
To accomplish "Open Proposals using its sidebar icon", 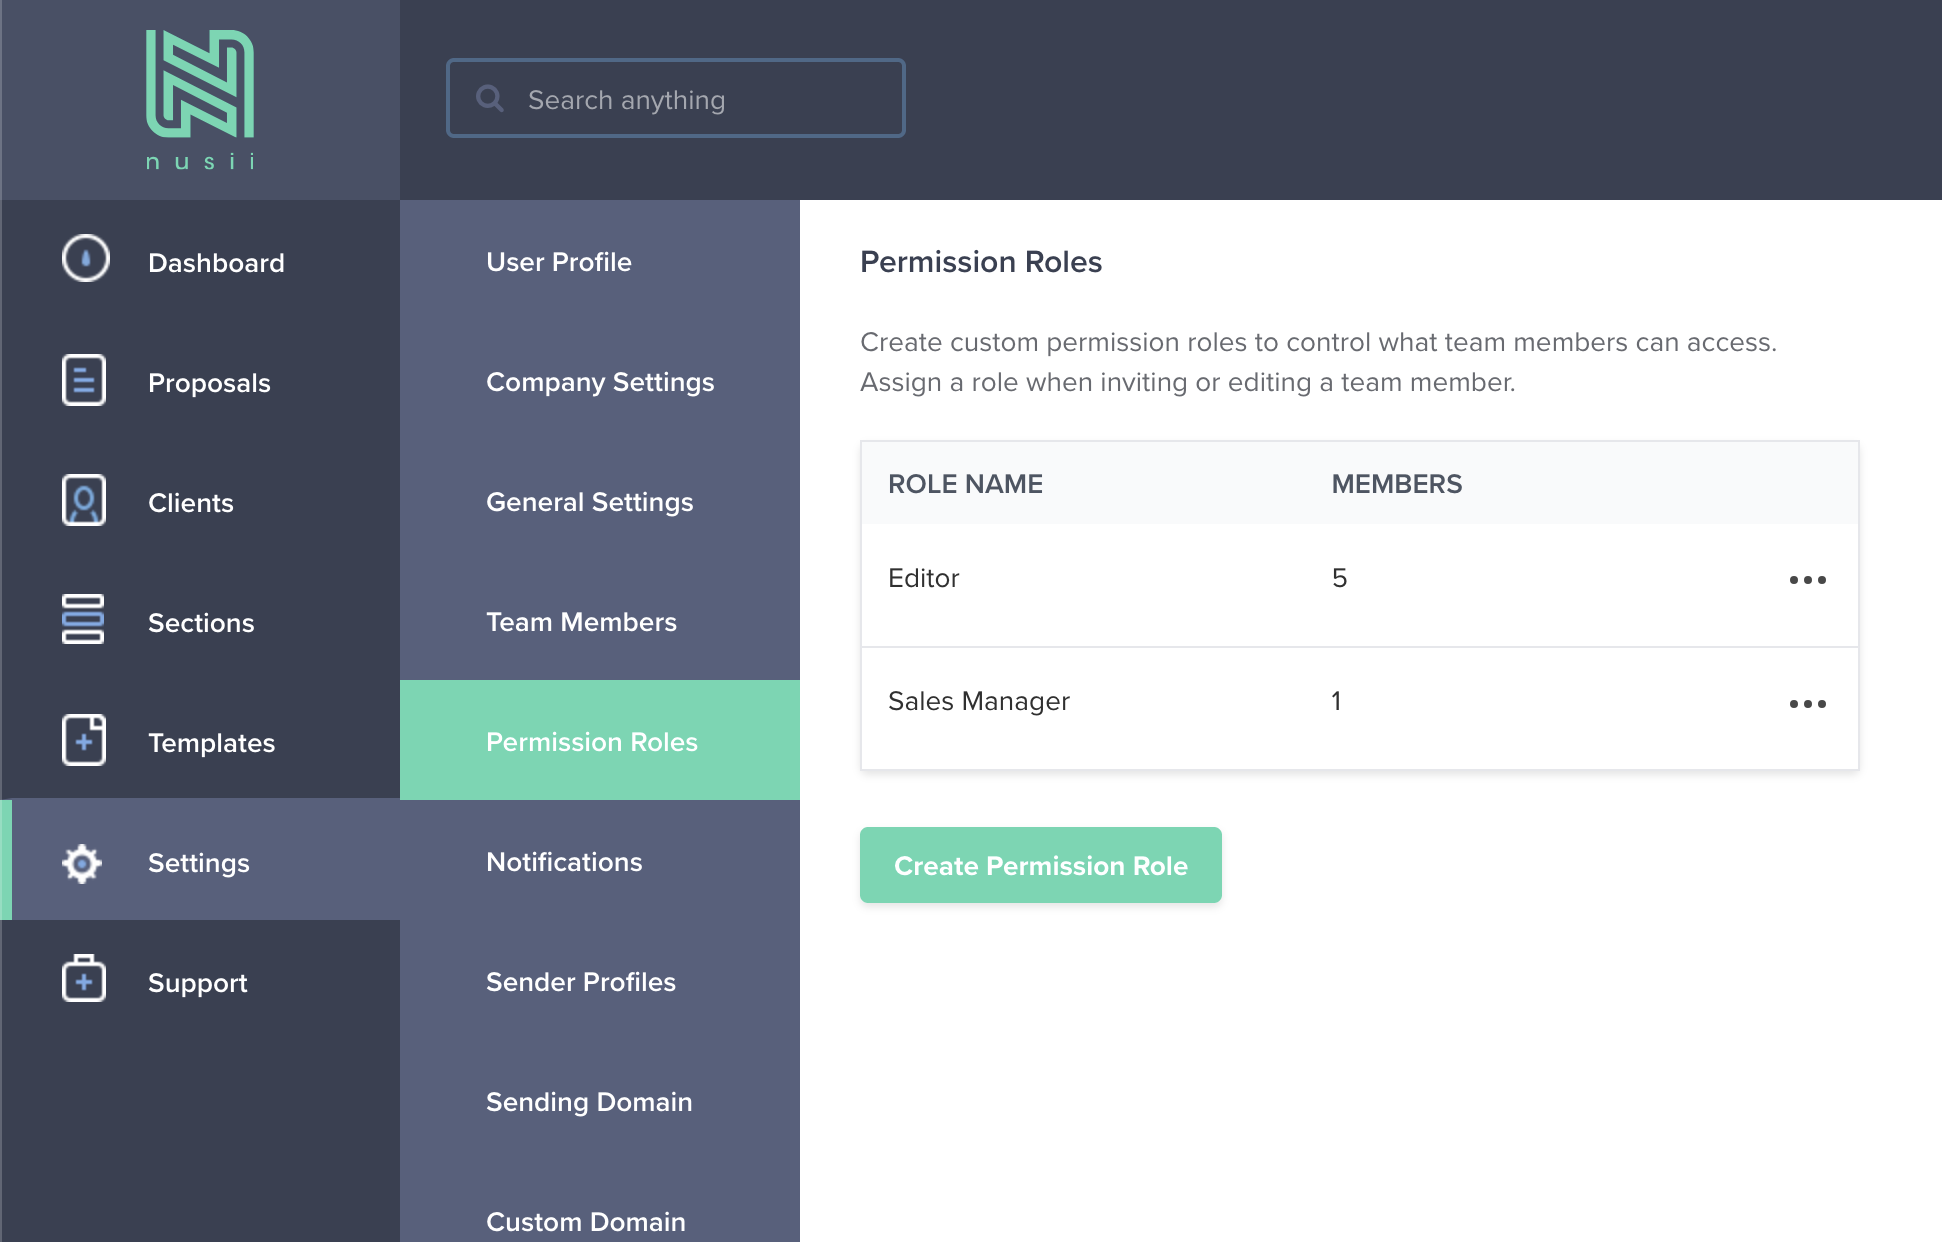I will [84, 381].
